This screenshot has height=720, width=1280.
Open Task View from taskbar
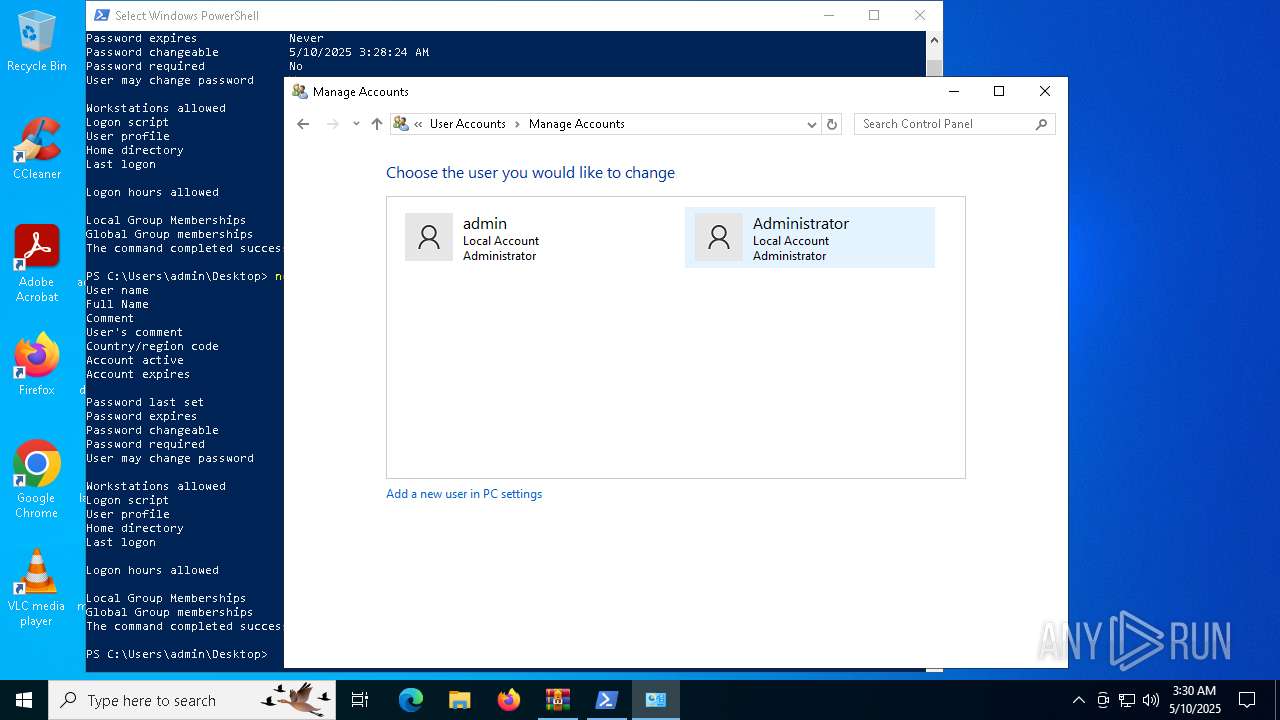pyautogui.click(x=360, y=700)
